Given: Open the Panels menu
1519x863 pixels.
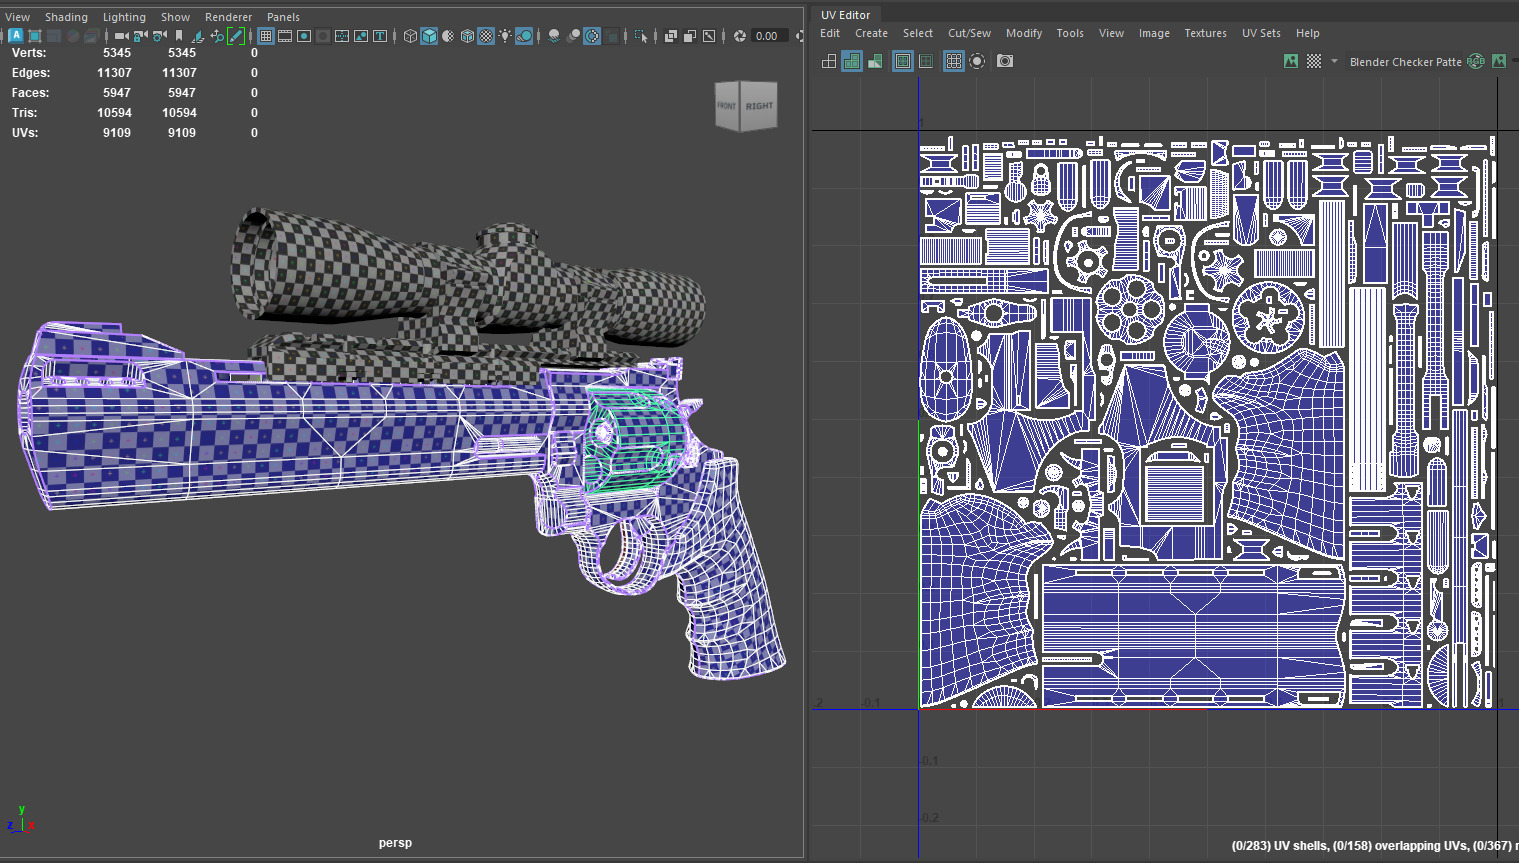Looking at the screenshot, I should [x=283, y=17].
